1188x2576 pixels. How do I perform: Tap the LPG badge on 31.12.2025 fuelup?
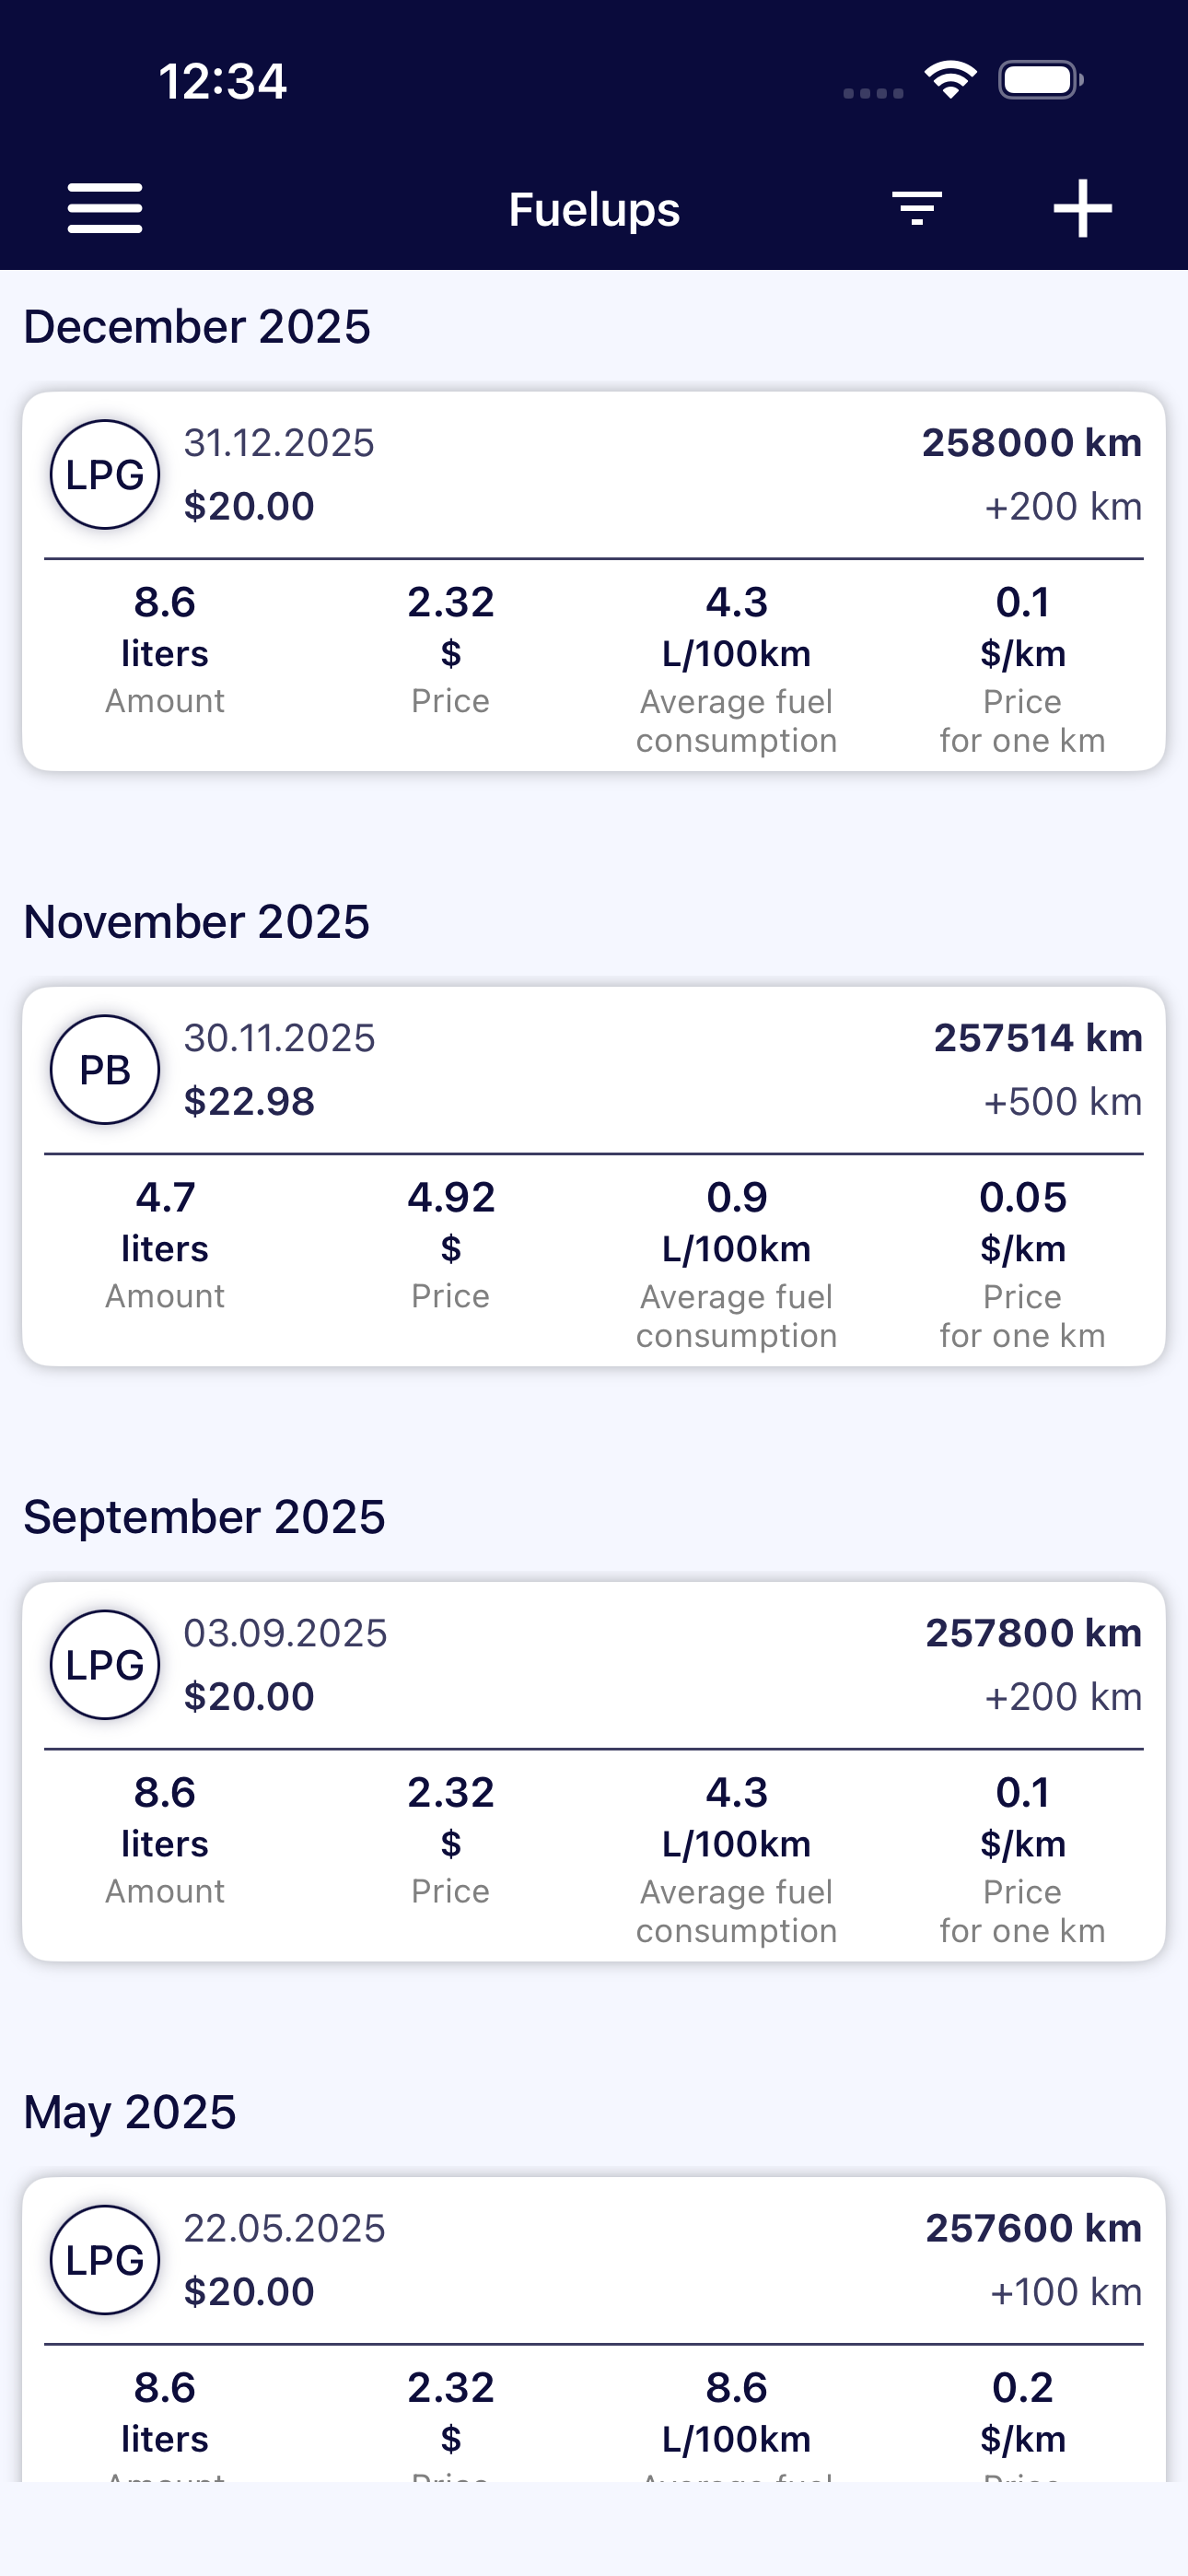coord(105,474)
